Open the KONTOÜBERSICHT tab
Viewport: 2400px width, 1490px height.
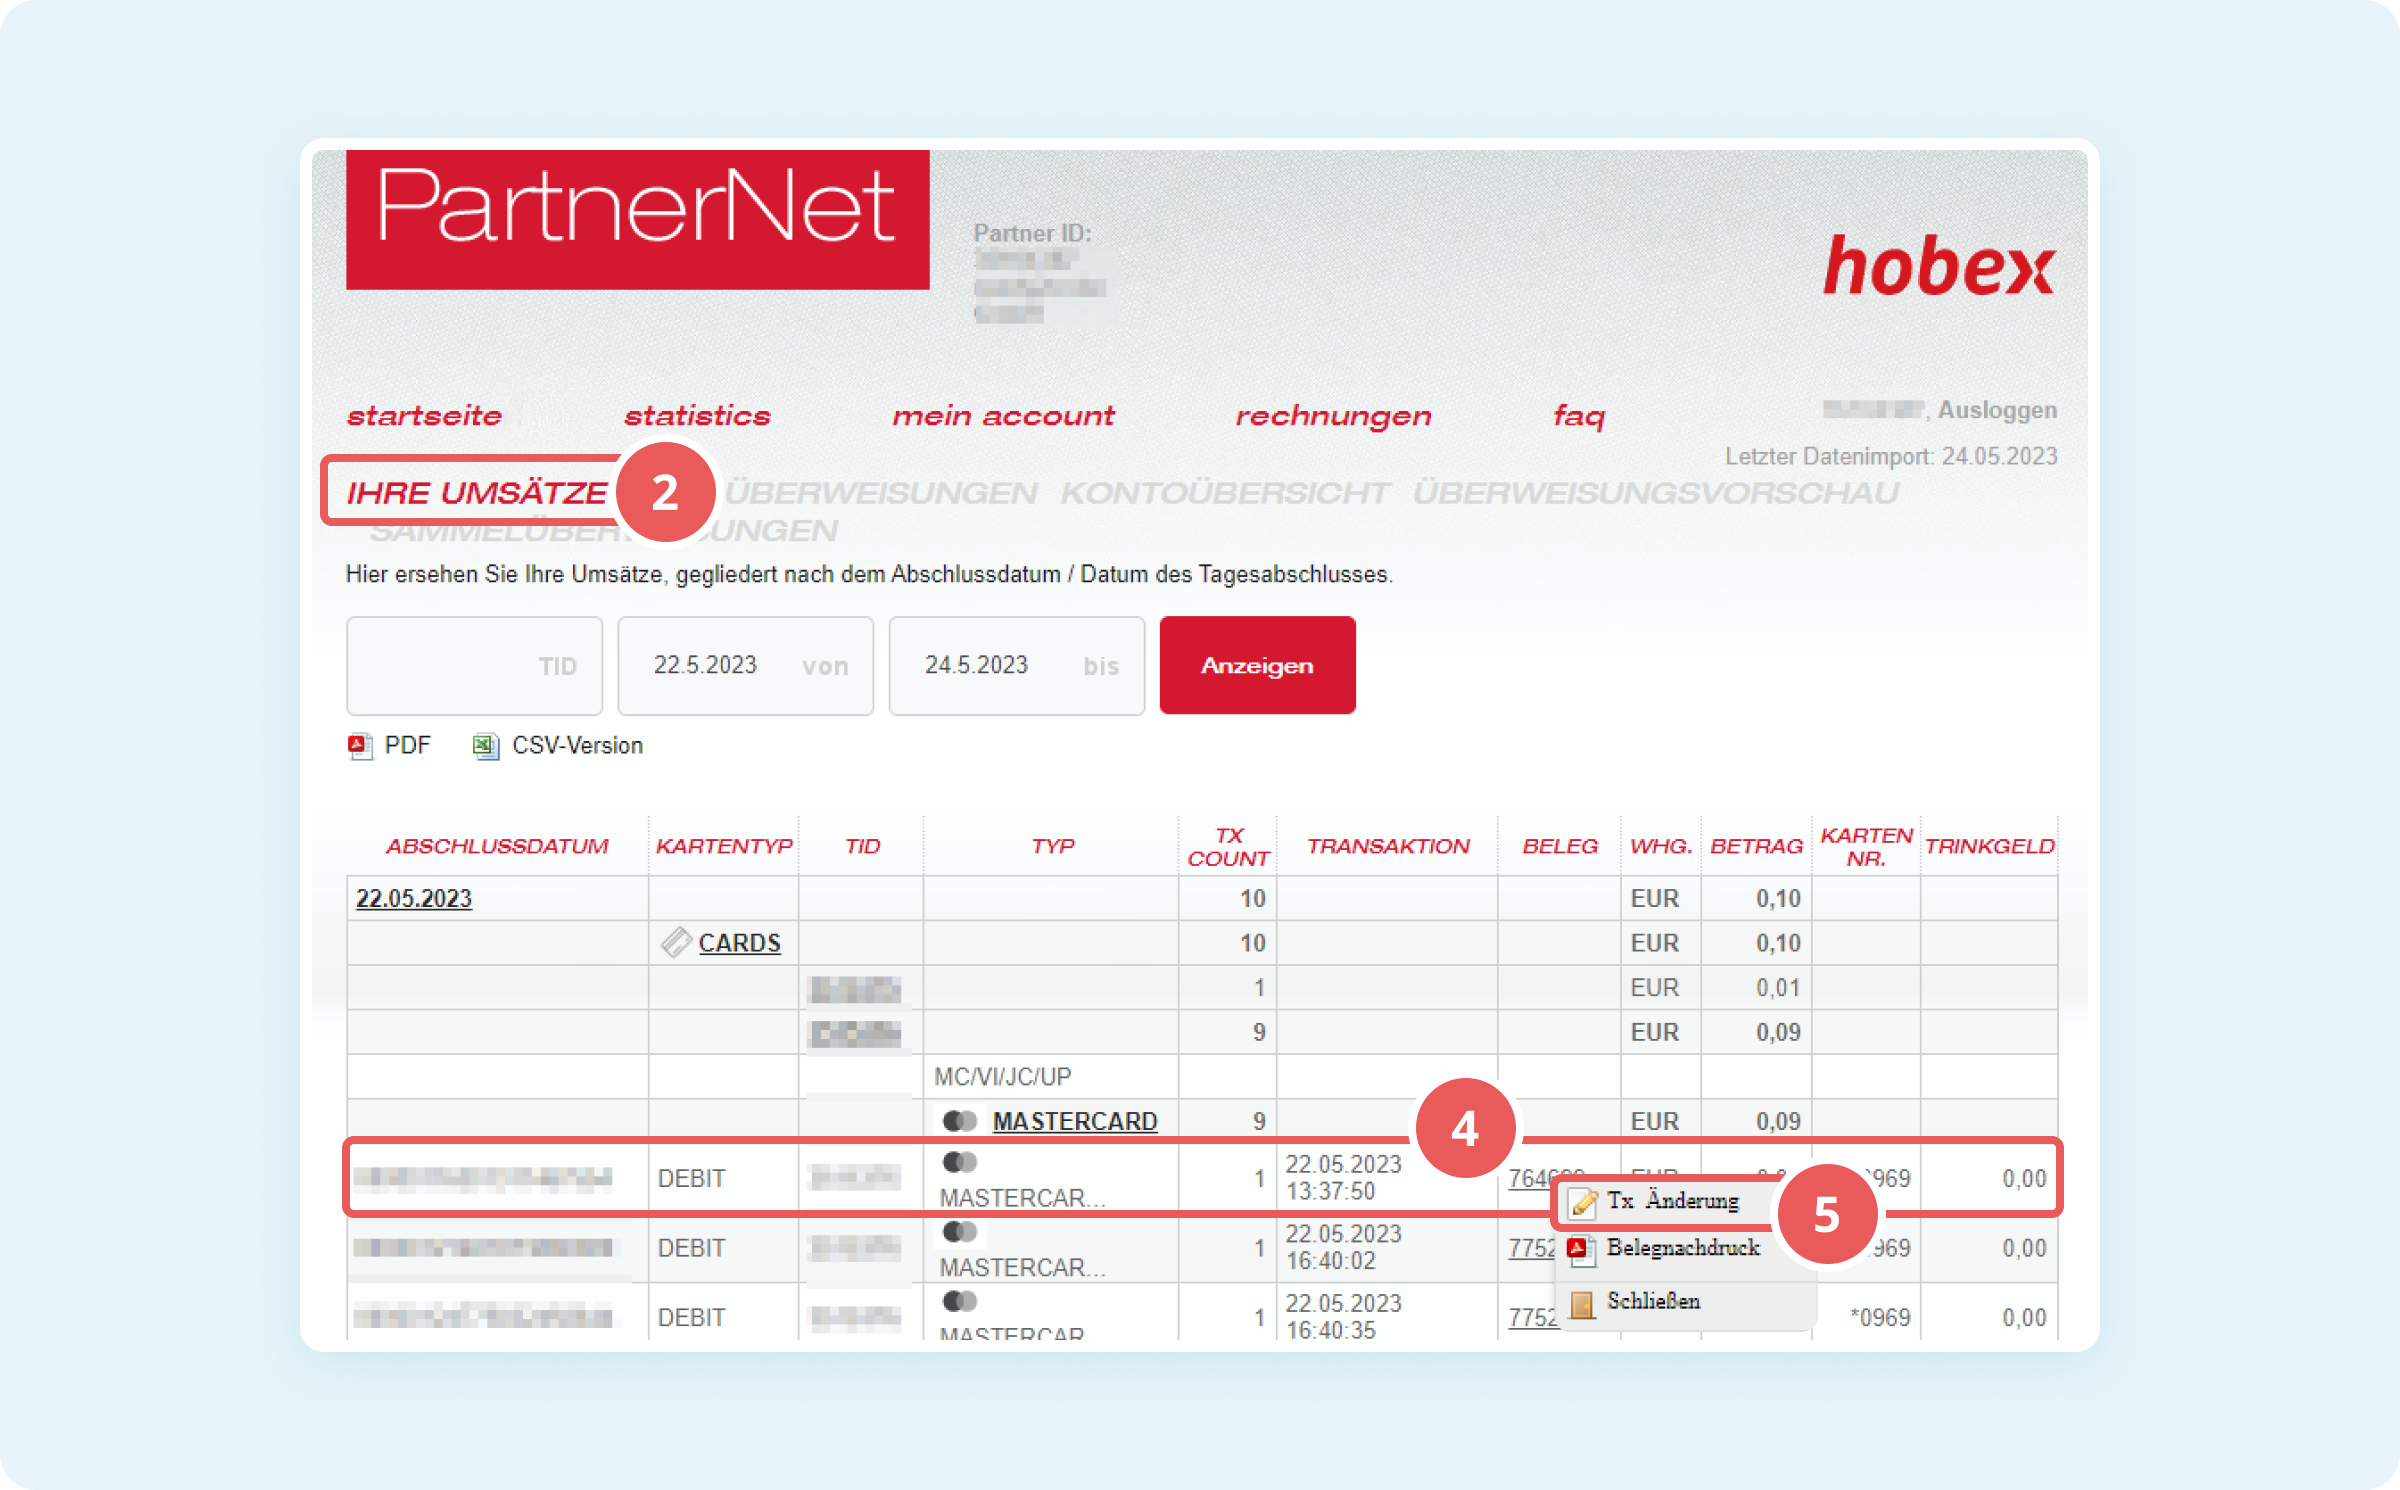[1224, 493]
